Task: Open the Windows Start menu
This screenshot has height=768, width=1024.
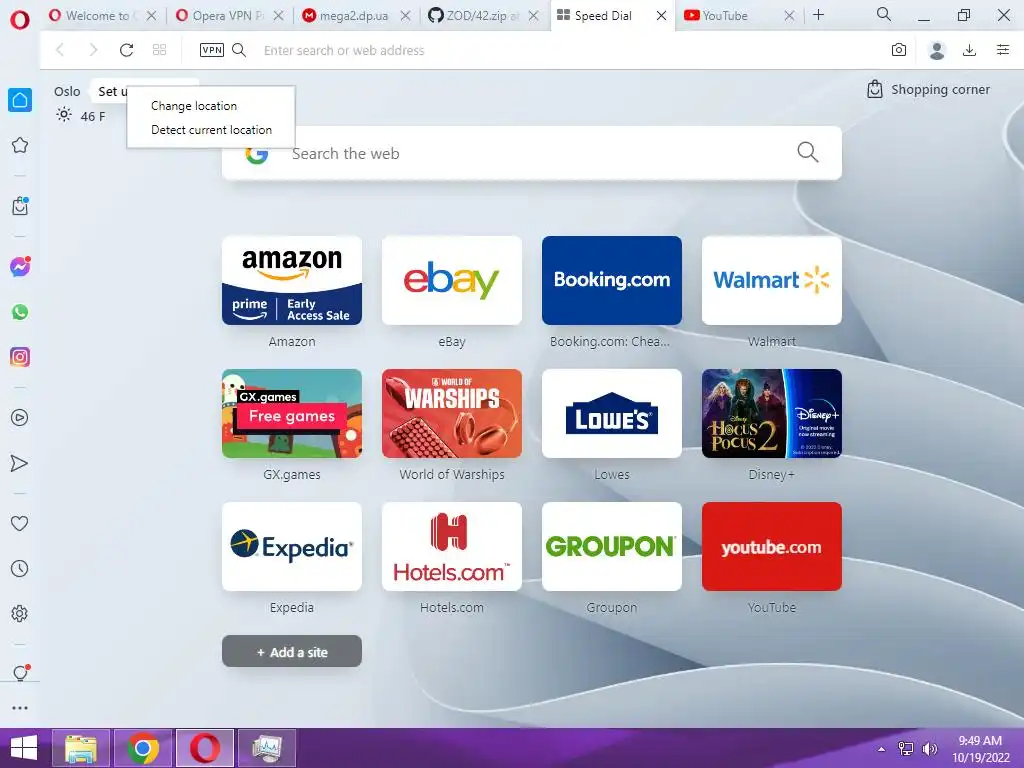Action: point(24,748)
